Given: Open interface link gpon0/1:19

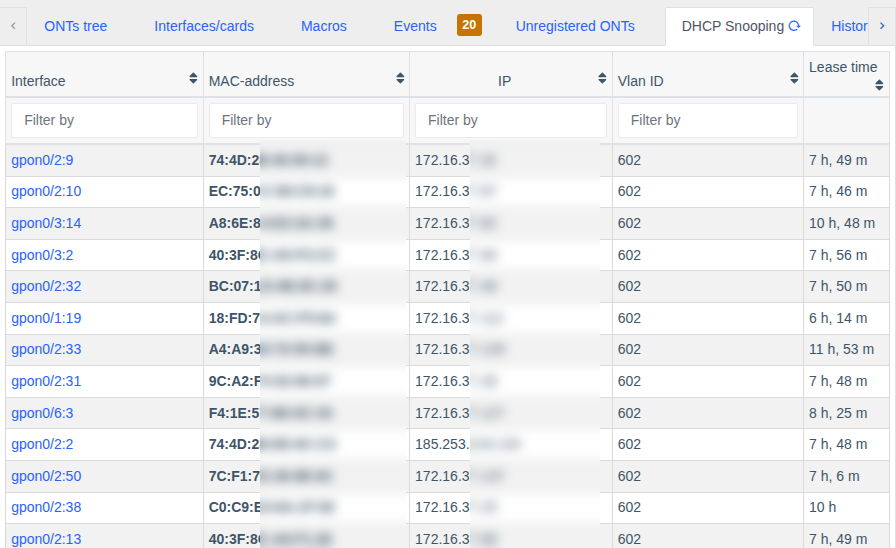Looking at the screenshot, I should [46, 318].
